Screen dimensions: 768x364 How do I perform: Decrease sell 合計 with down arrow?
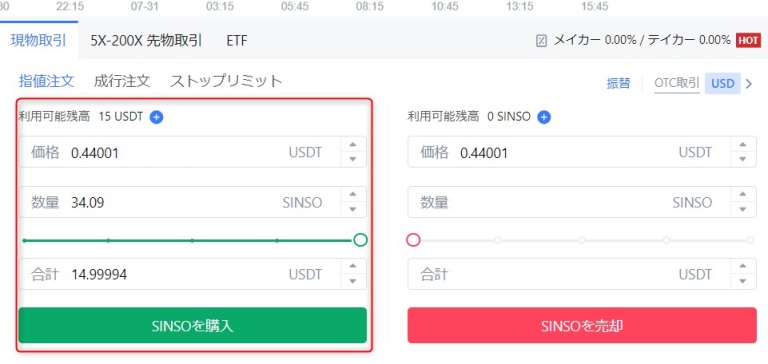pyautogui.click(x=743, y=281)
